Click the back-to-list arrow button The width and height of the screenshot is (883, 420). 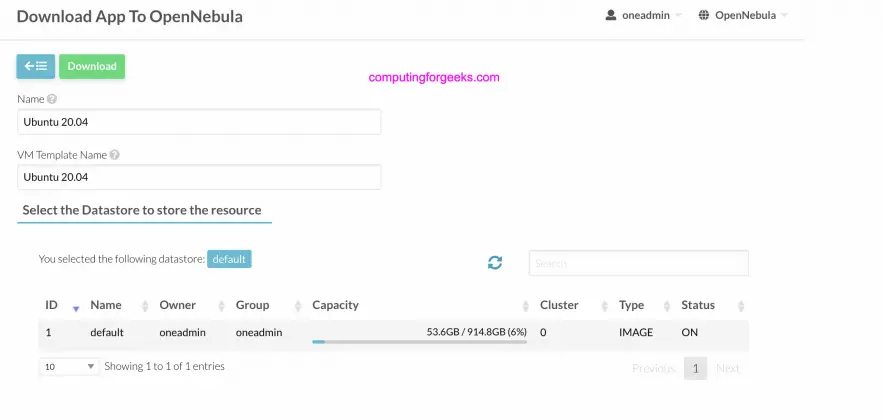36,66
